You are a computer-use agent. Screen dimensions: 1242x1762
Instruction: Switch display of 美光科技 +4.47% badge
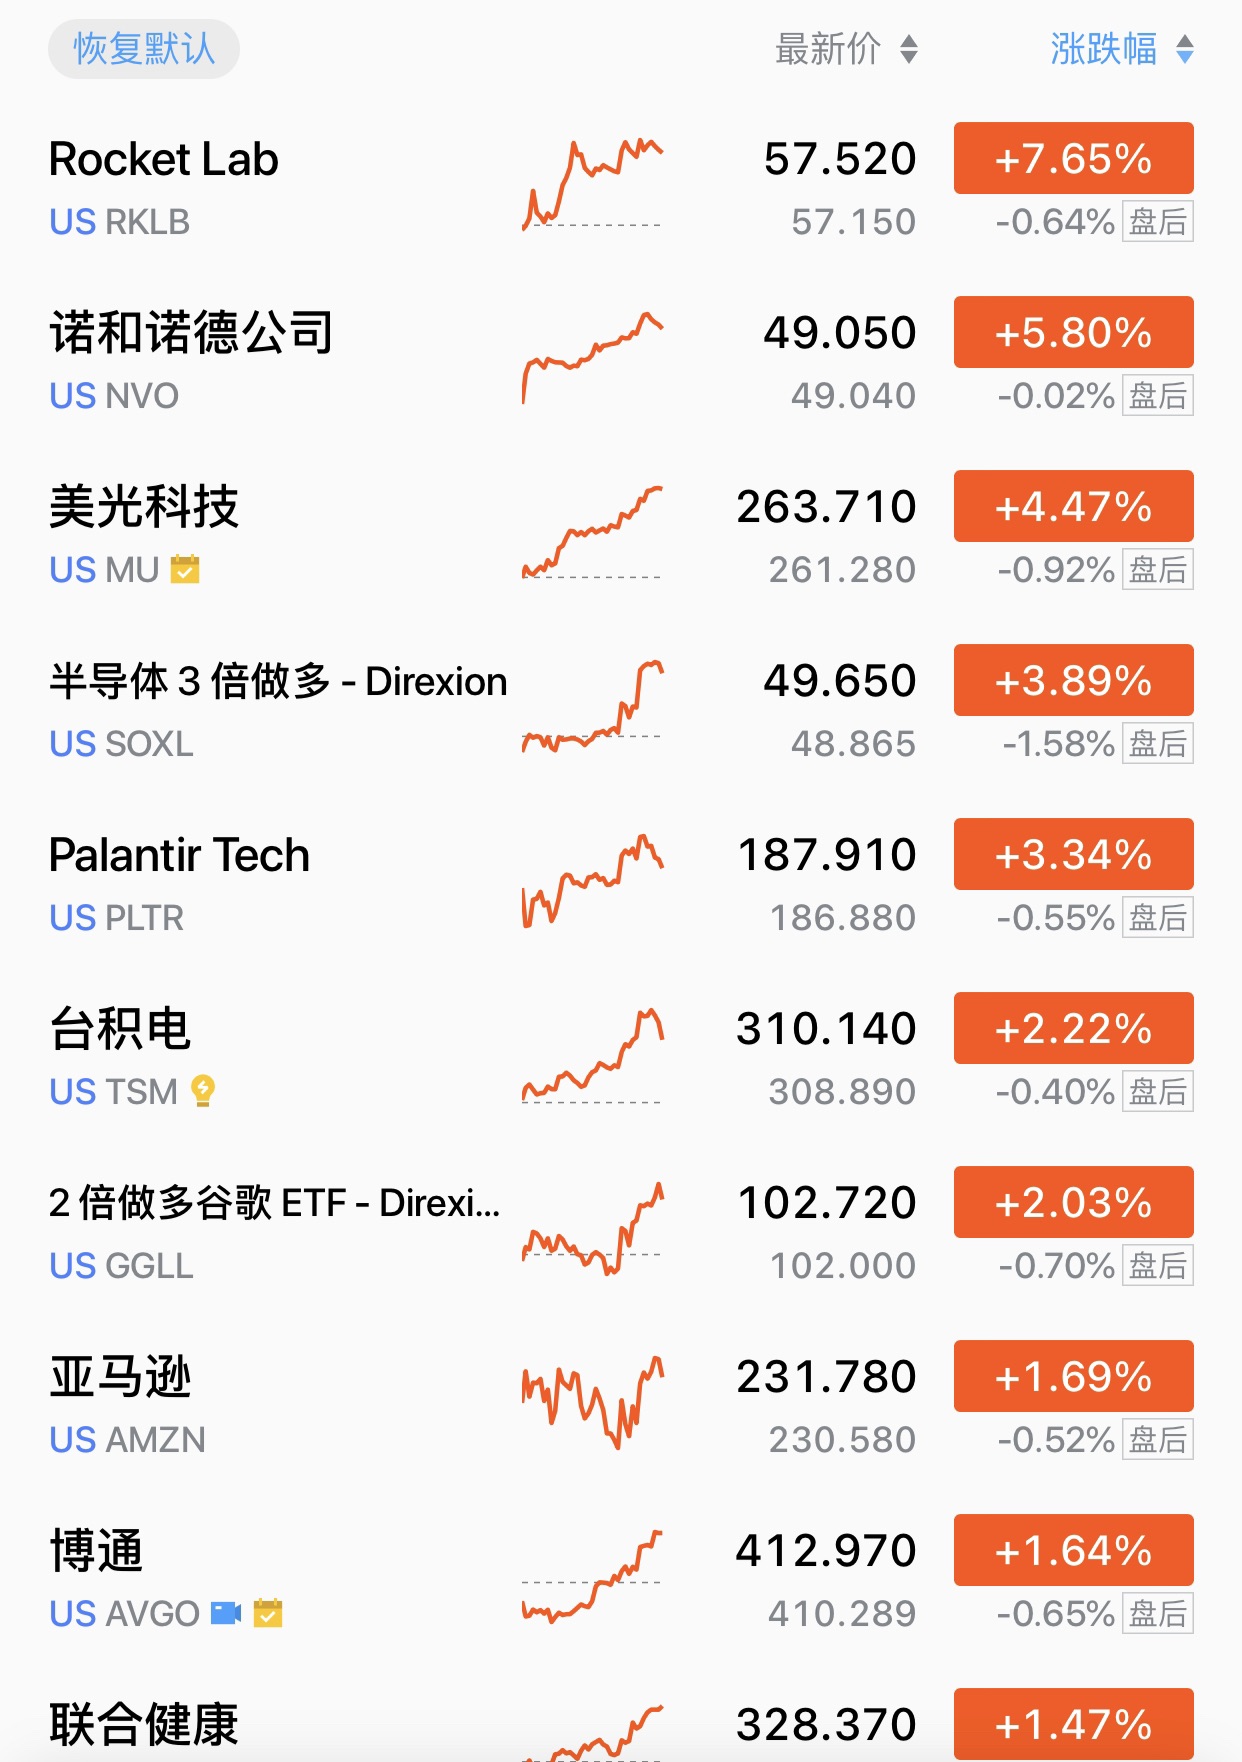pos(1073,507)
